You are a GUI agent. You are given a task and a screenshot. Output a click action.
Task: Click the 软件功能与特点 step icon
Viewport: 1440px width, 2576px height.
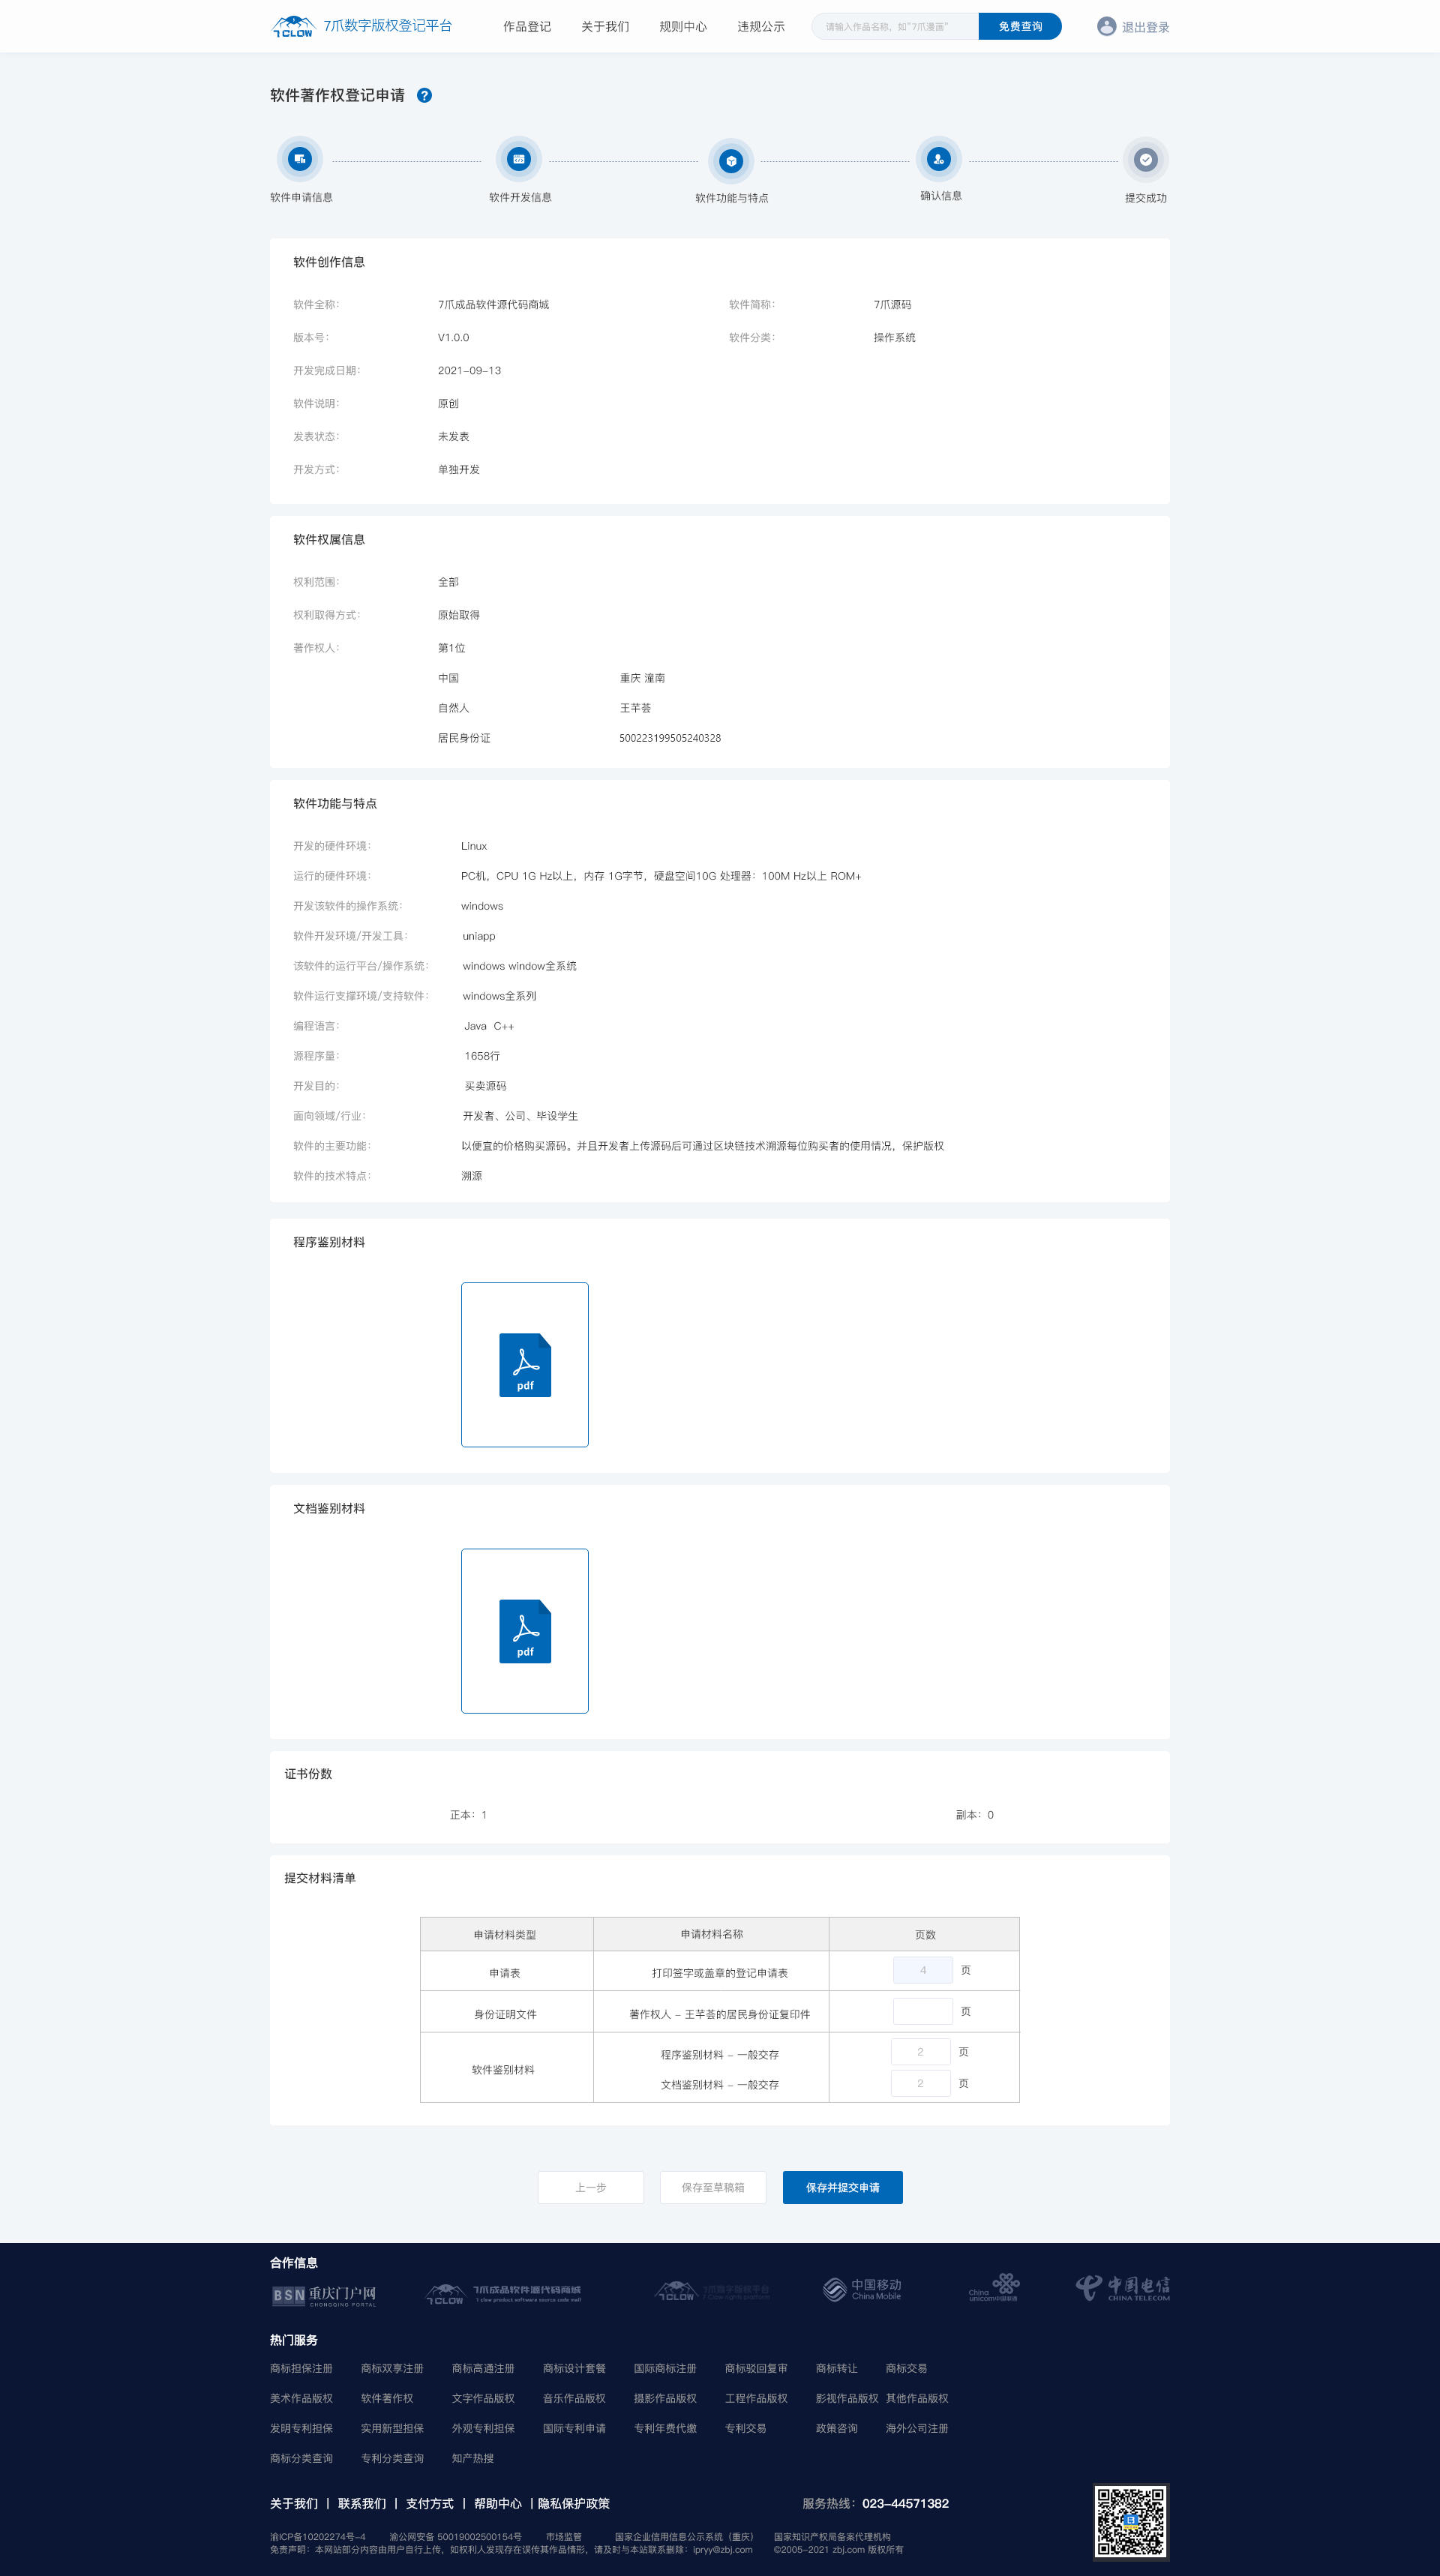731,160
